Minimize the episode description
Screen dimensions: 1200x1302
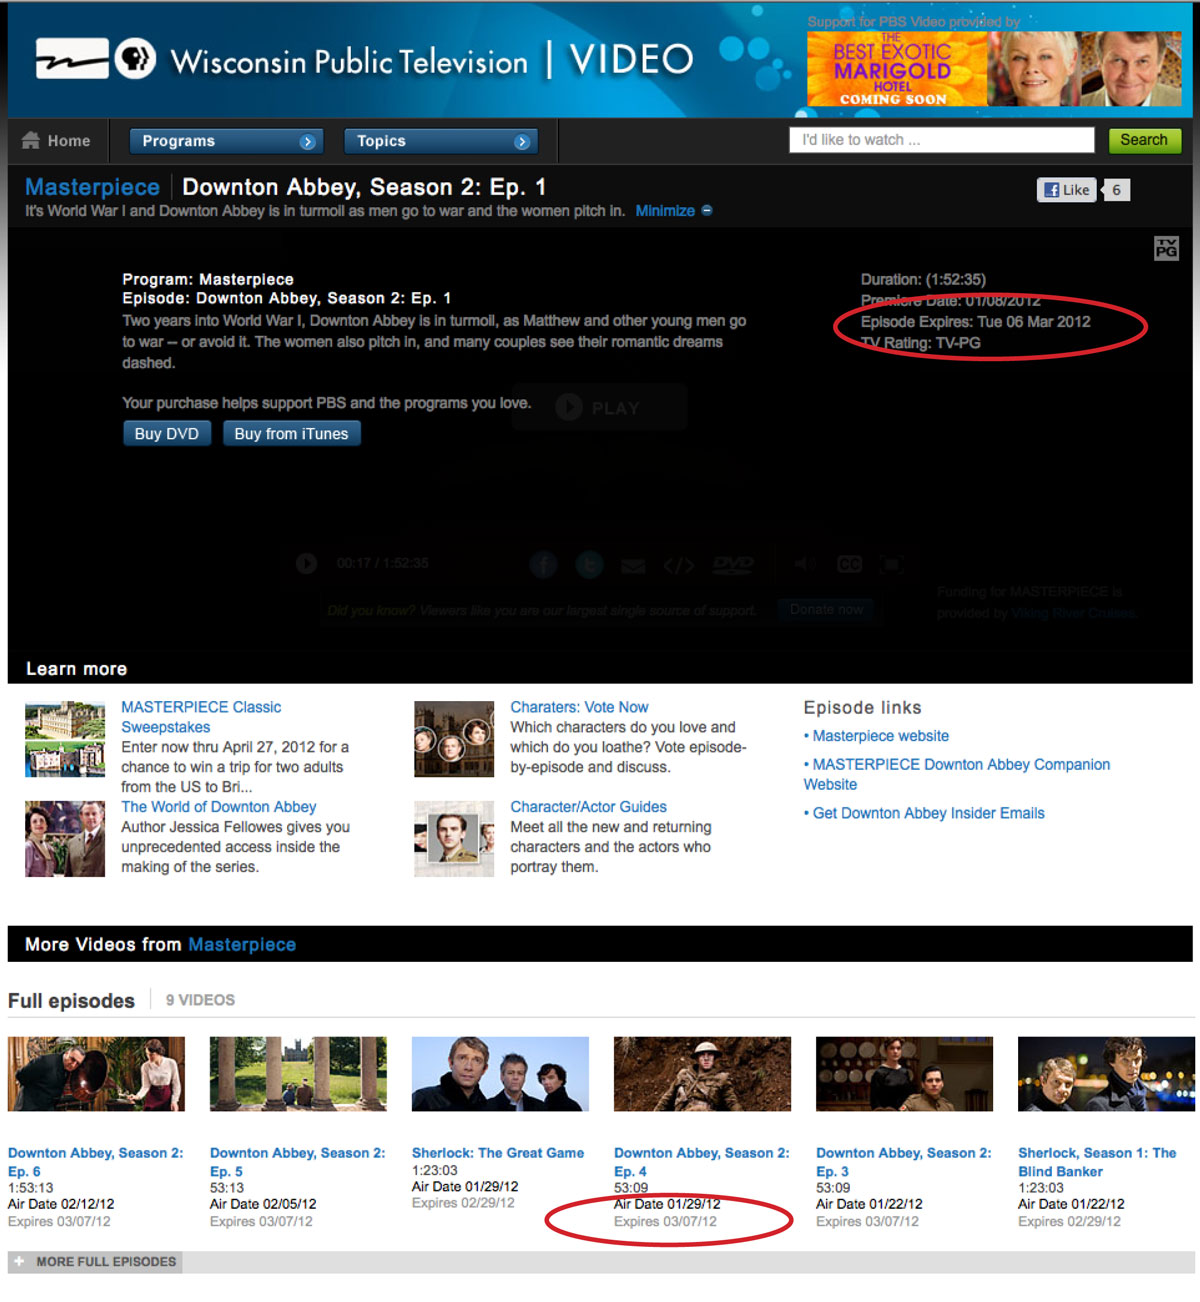[674, 211]
